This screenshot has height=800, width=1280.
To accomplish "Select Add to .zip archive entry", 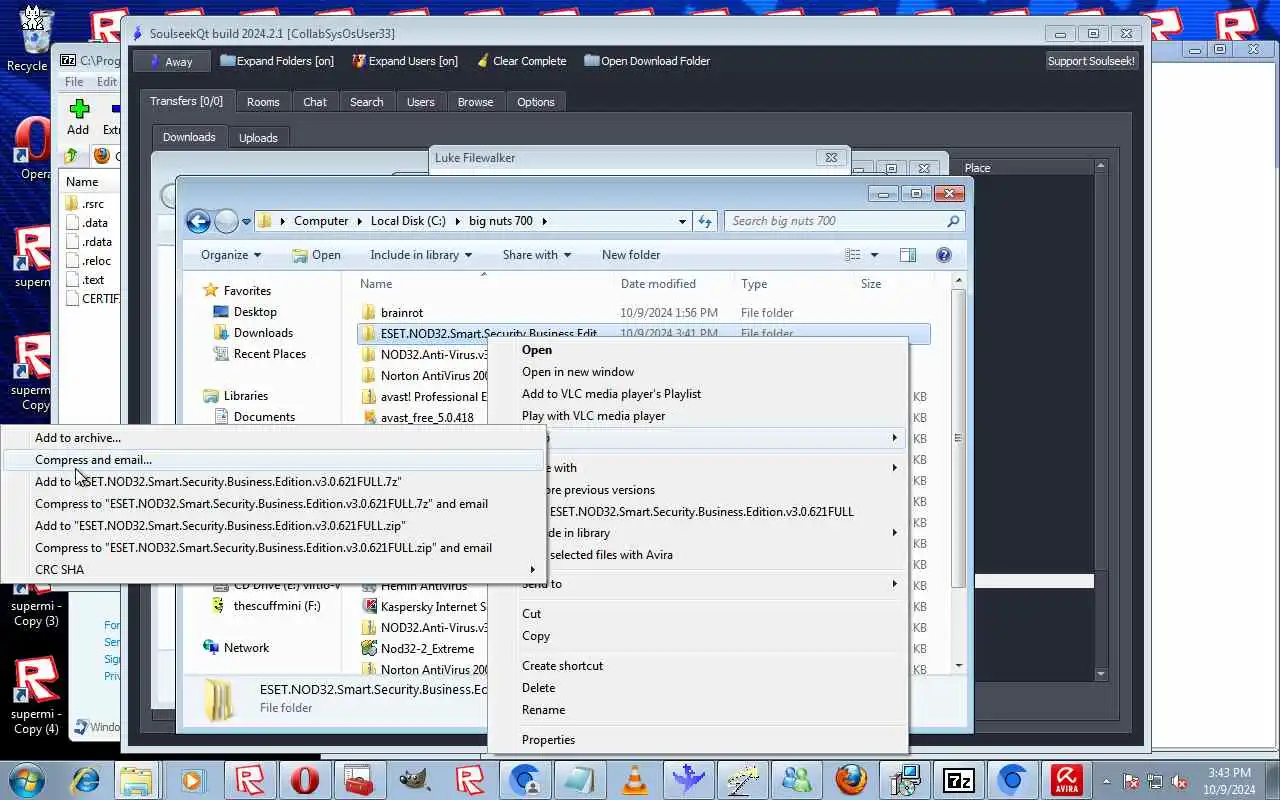I will (274, 526).
